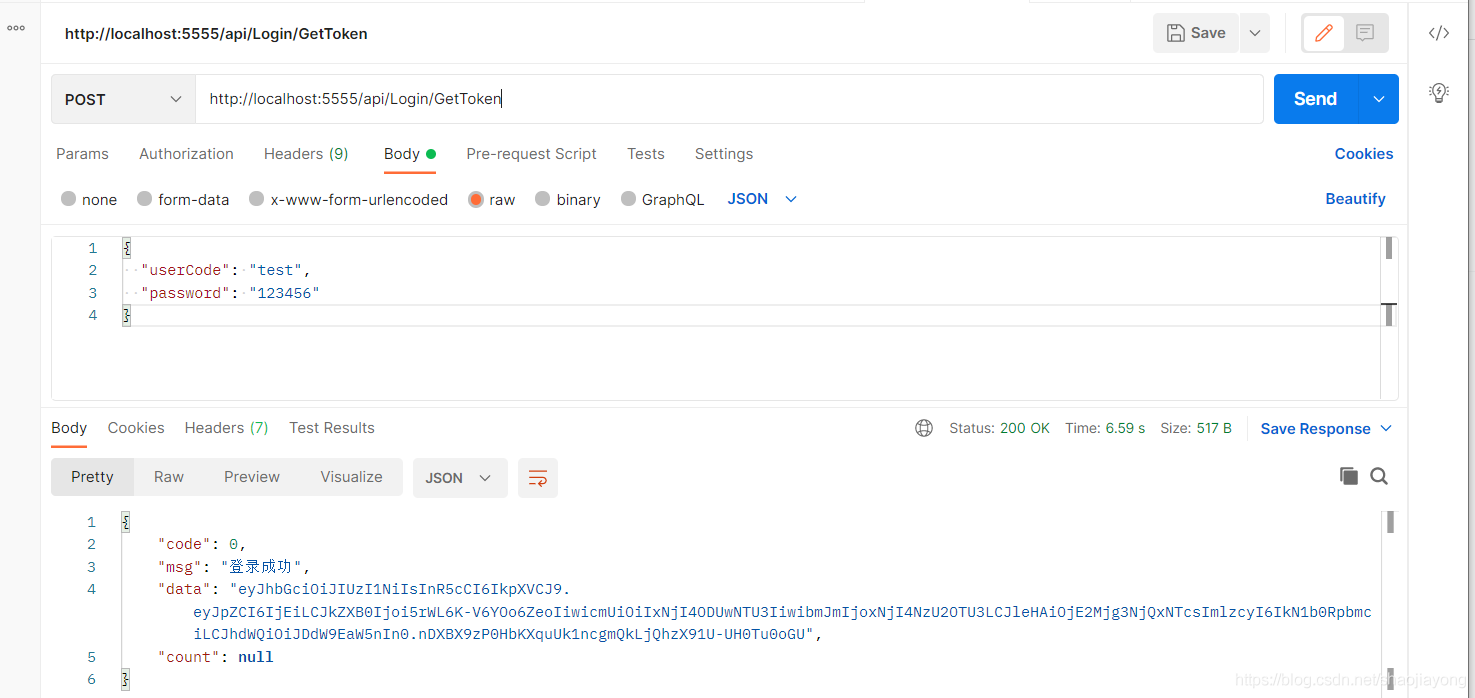Click the edit pencil icon
Screen dimensions: 1475x698
click(x=1322, y=32)
